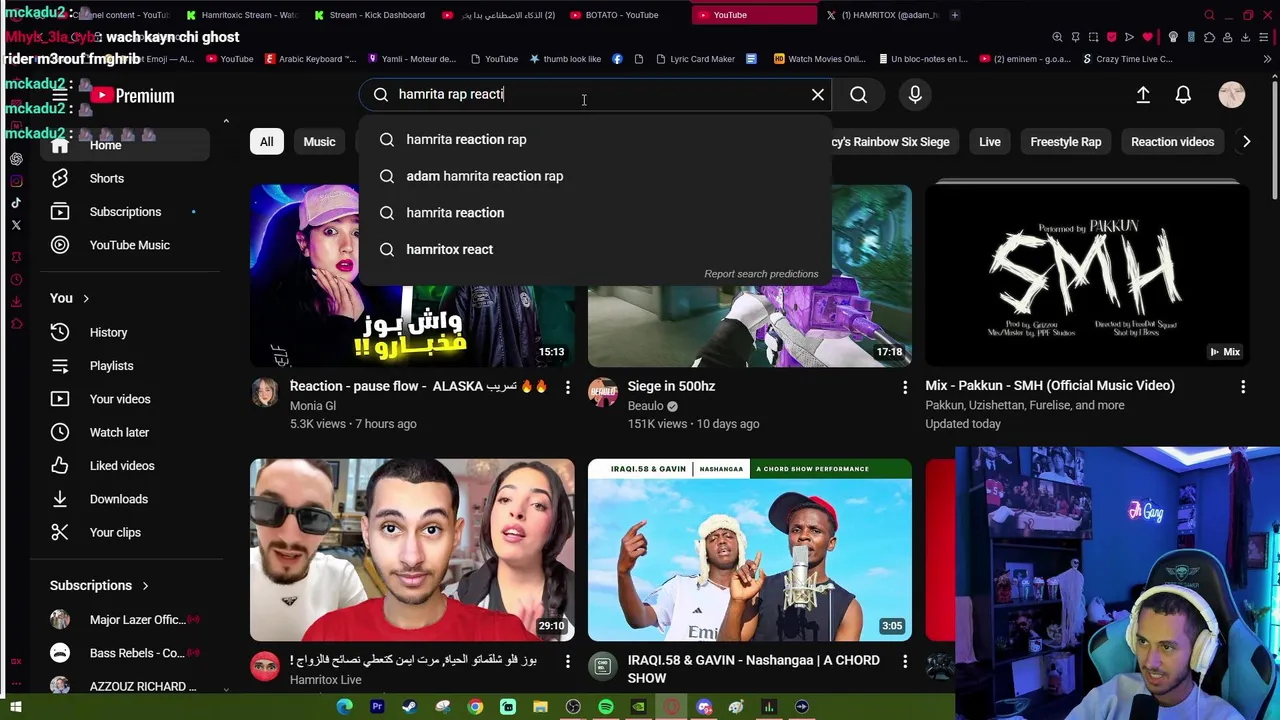This screenshot has height=720, width=1280.
Task: Open the Opera tab search magnifier
Action: click(1209, 15)
